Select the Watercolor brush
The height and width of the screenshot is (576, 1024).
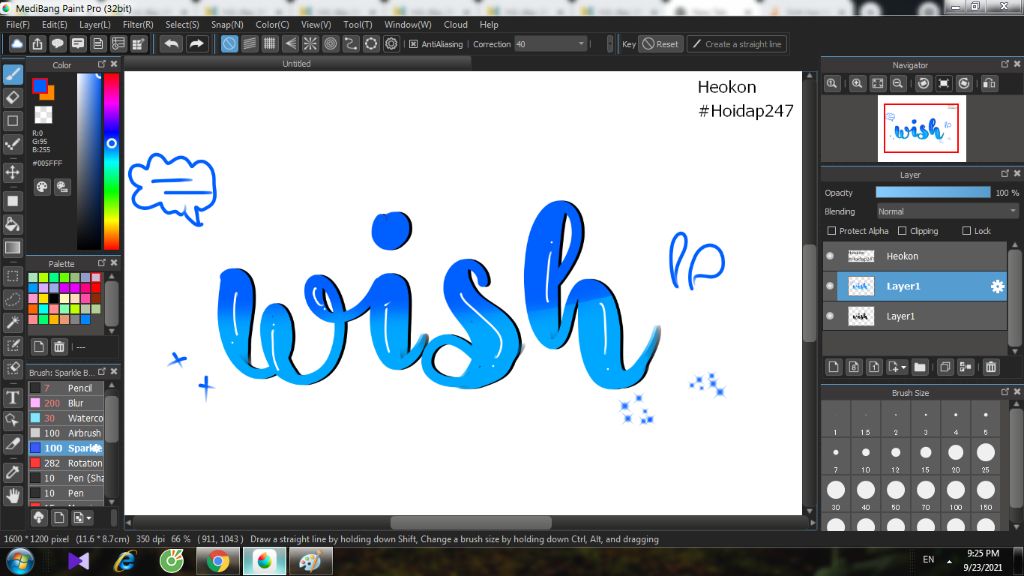point(66,418)
